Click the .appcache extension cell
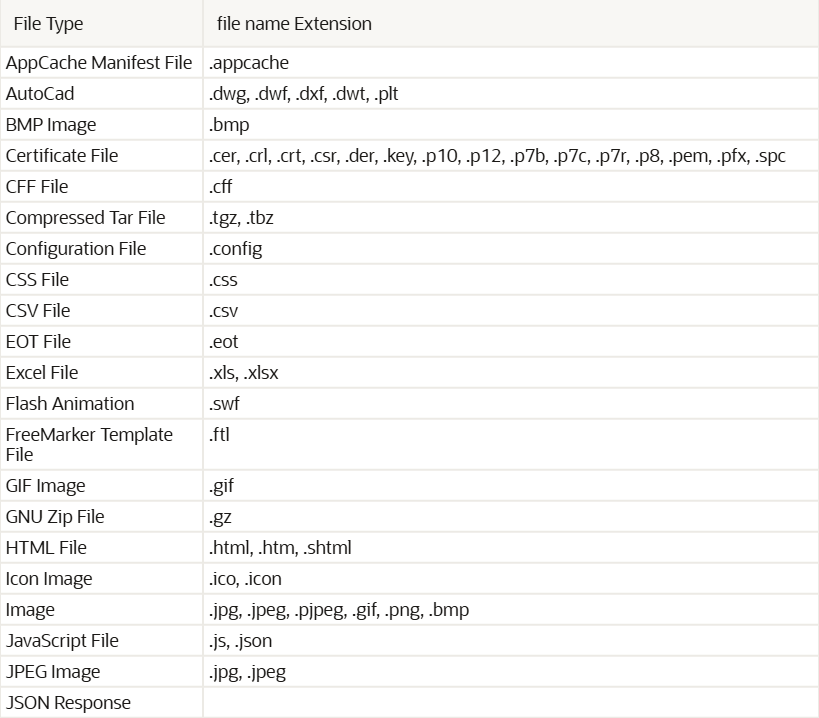 click(249, 63)
